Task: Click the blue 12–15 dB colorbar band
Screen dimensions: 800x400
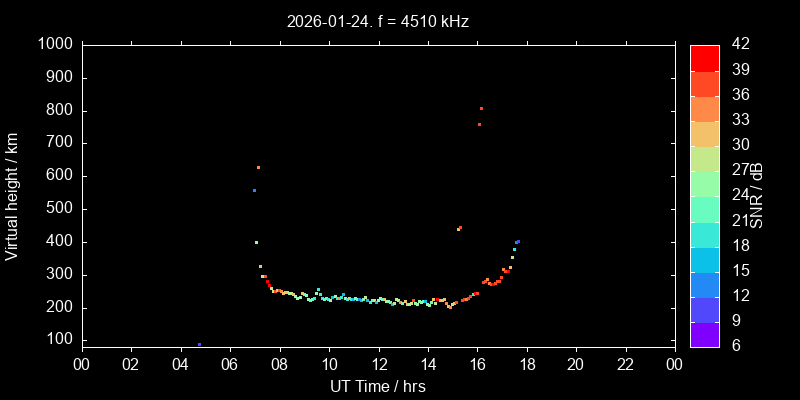Action: point(704,284)
